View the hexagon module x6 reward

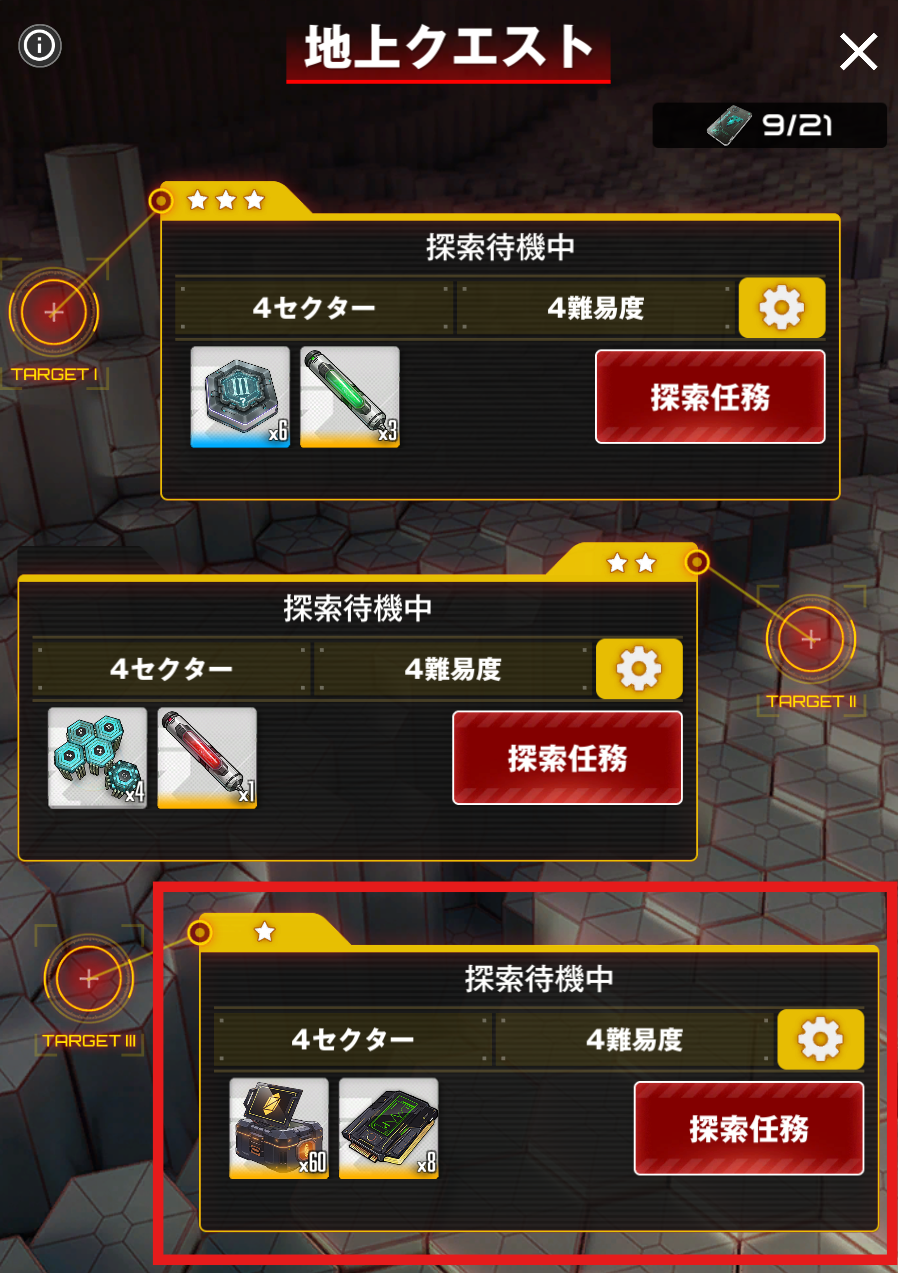point(240,397)
